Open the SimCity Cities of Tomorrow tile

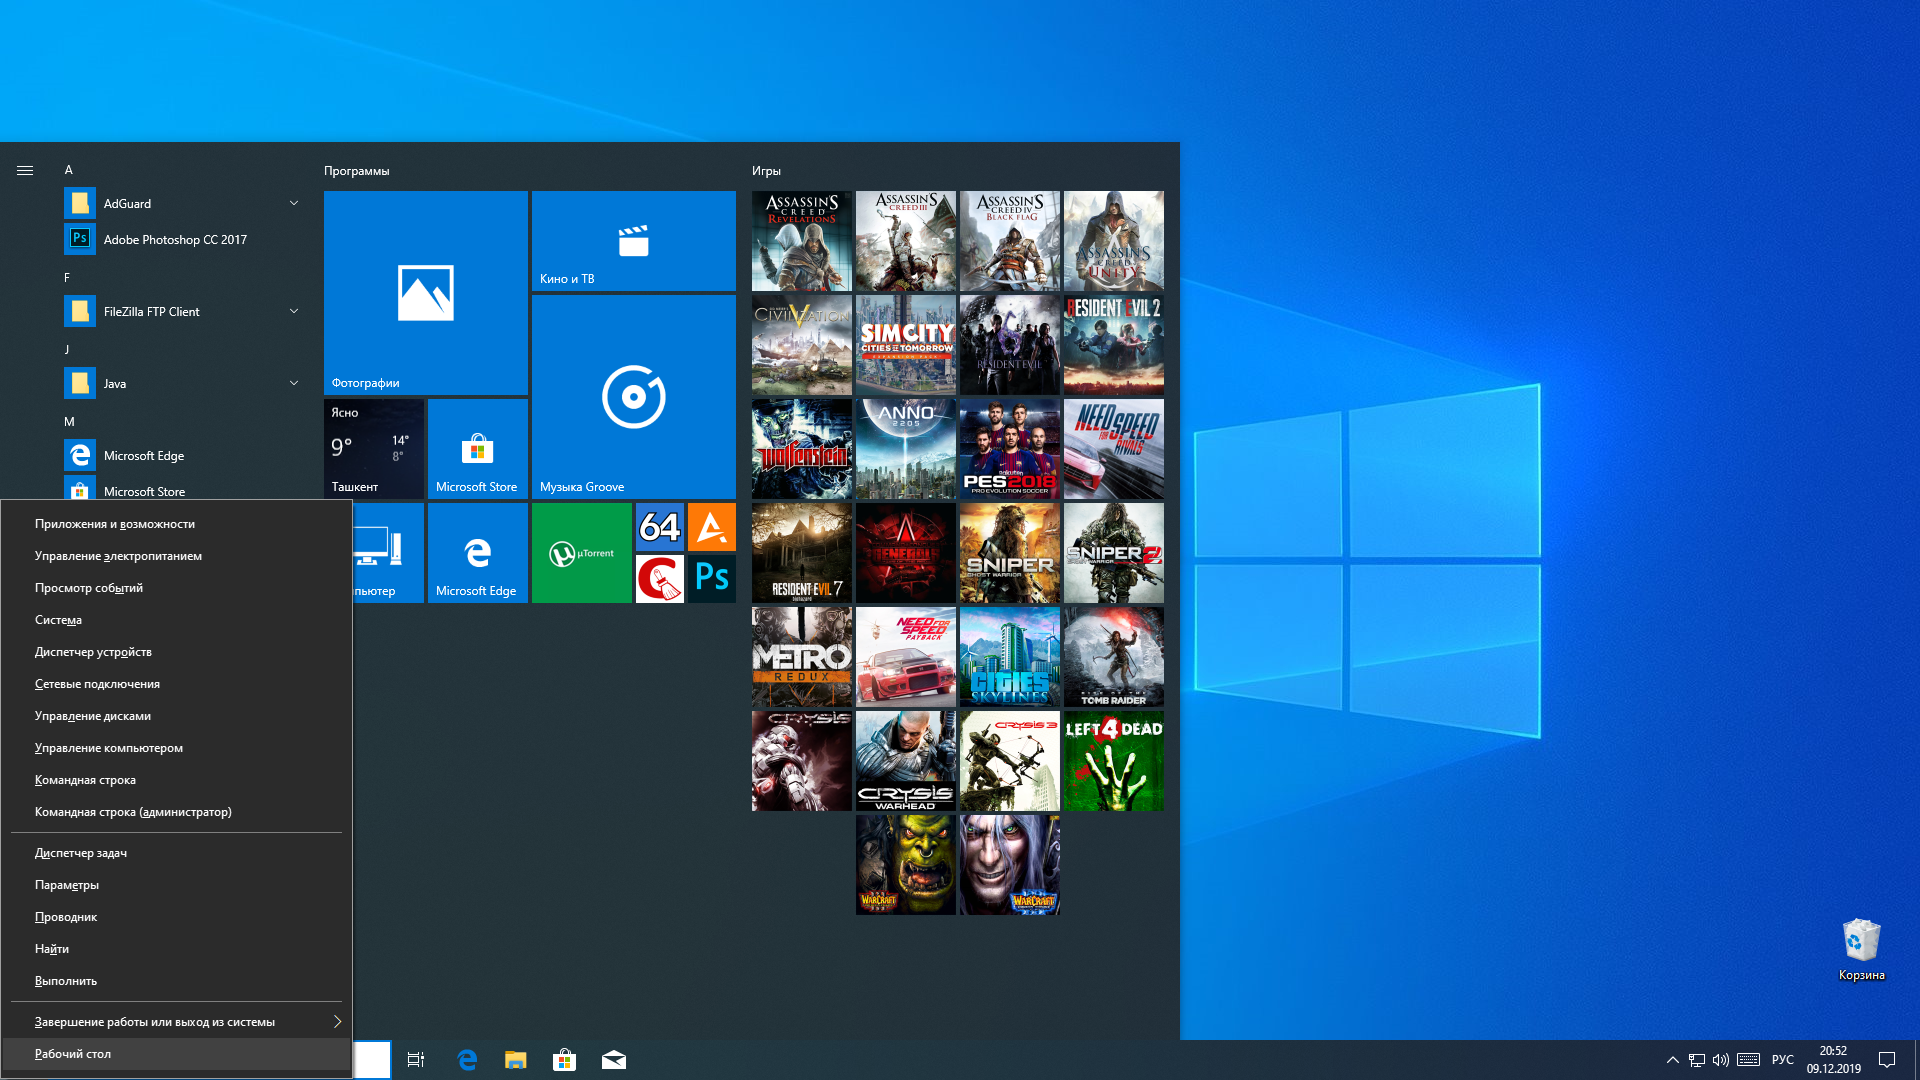pyautogui.click(x=906, y=345)
